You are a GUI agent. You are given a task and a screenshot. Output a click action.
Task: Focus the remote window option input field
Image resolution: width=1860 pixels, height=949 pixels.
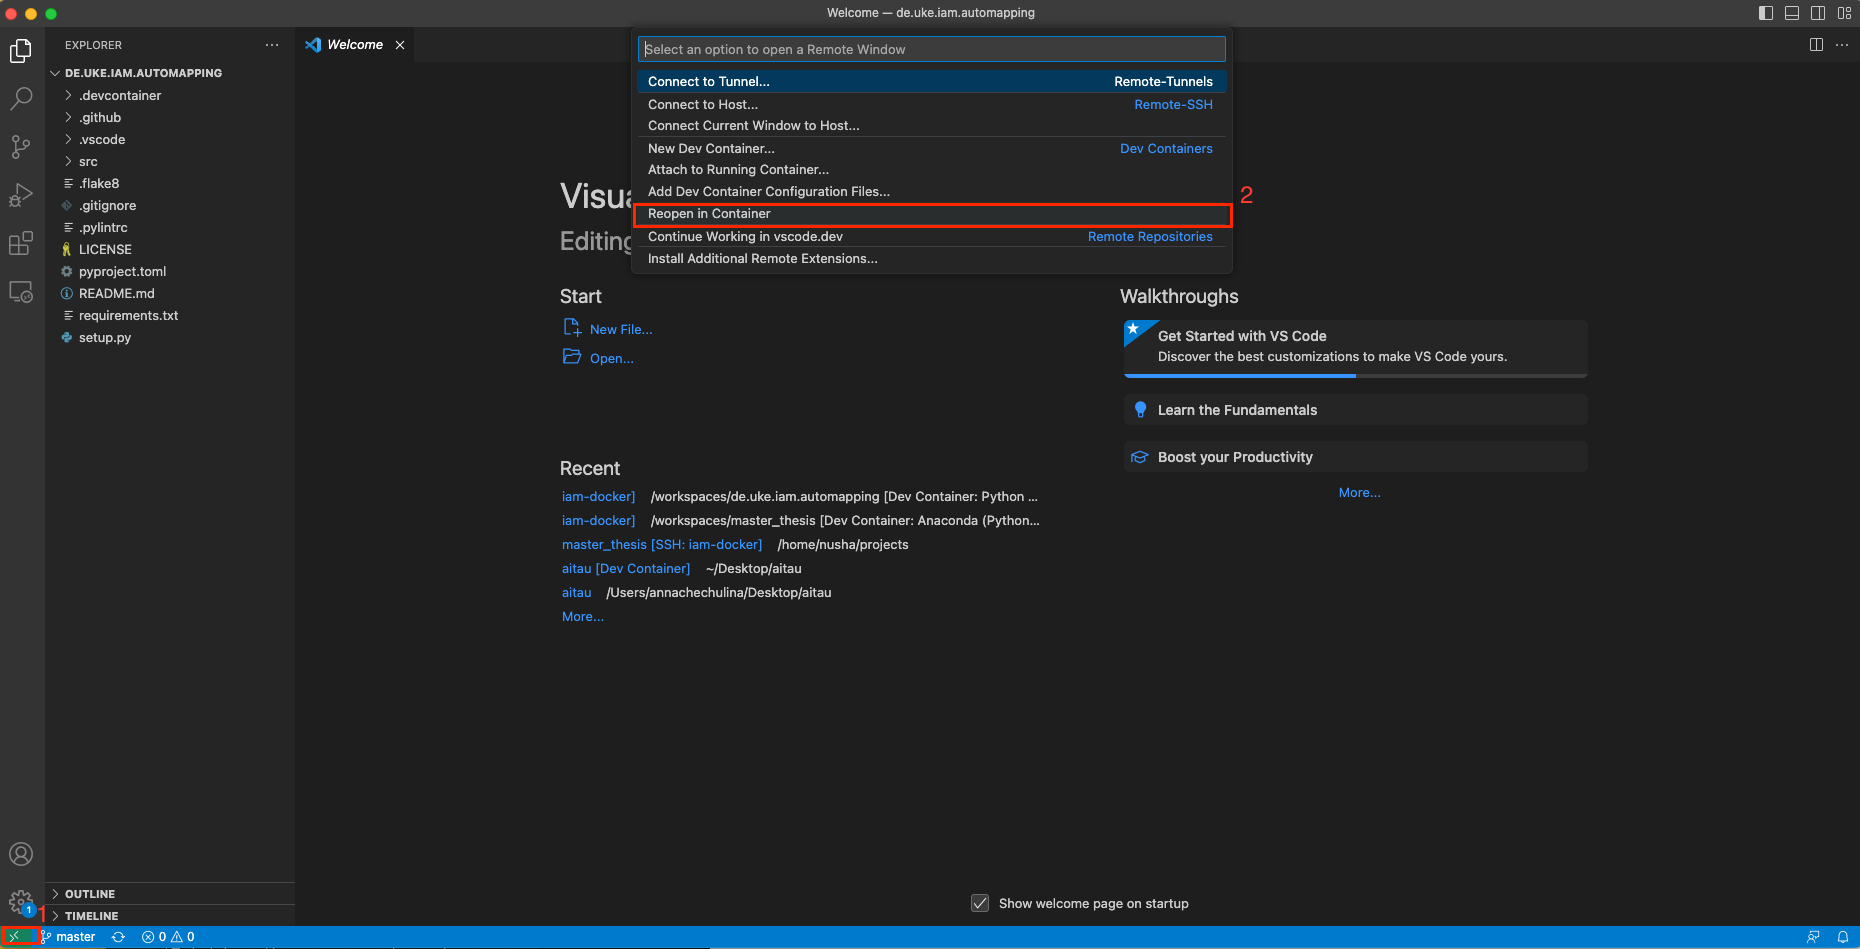[931, 50]
